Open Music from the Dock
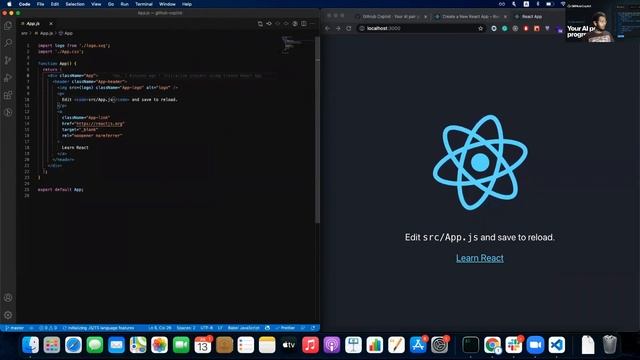 (310, 345)
